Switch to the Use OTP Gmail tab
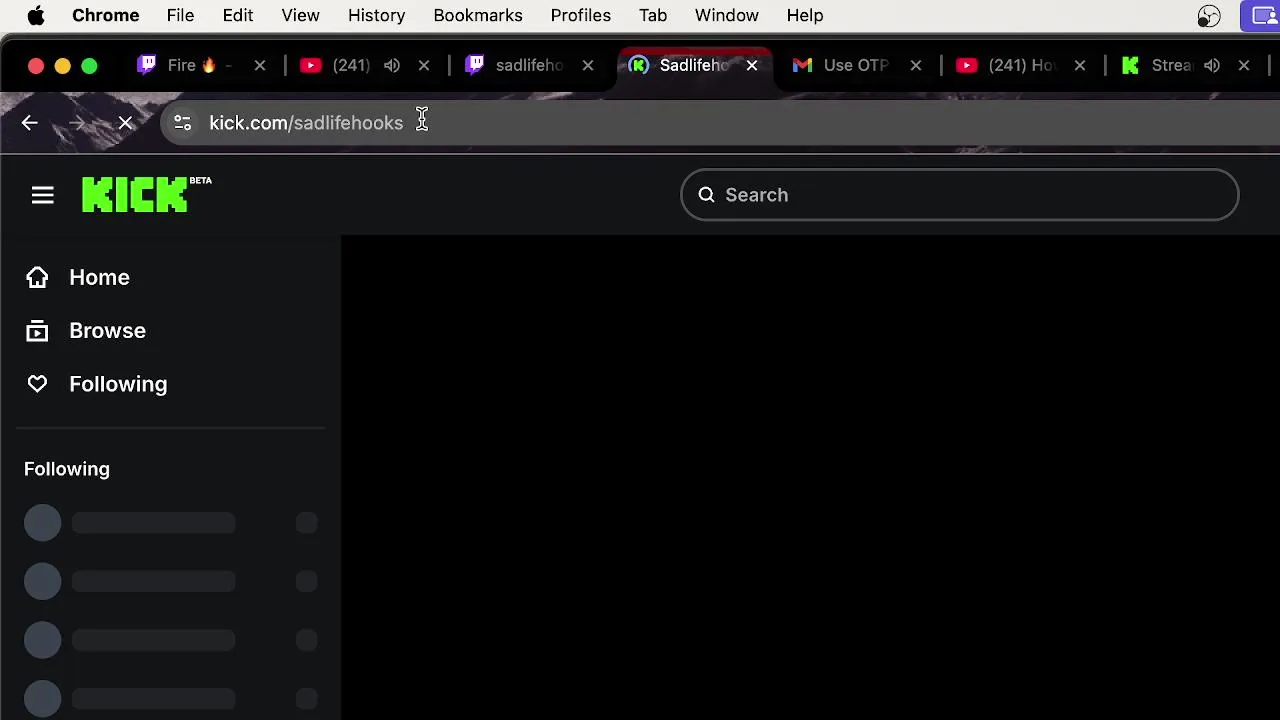The height and width of the screenshot is (720, 1280). (x=856, y=65)
